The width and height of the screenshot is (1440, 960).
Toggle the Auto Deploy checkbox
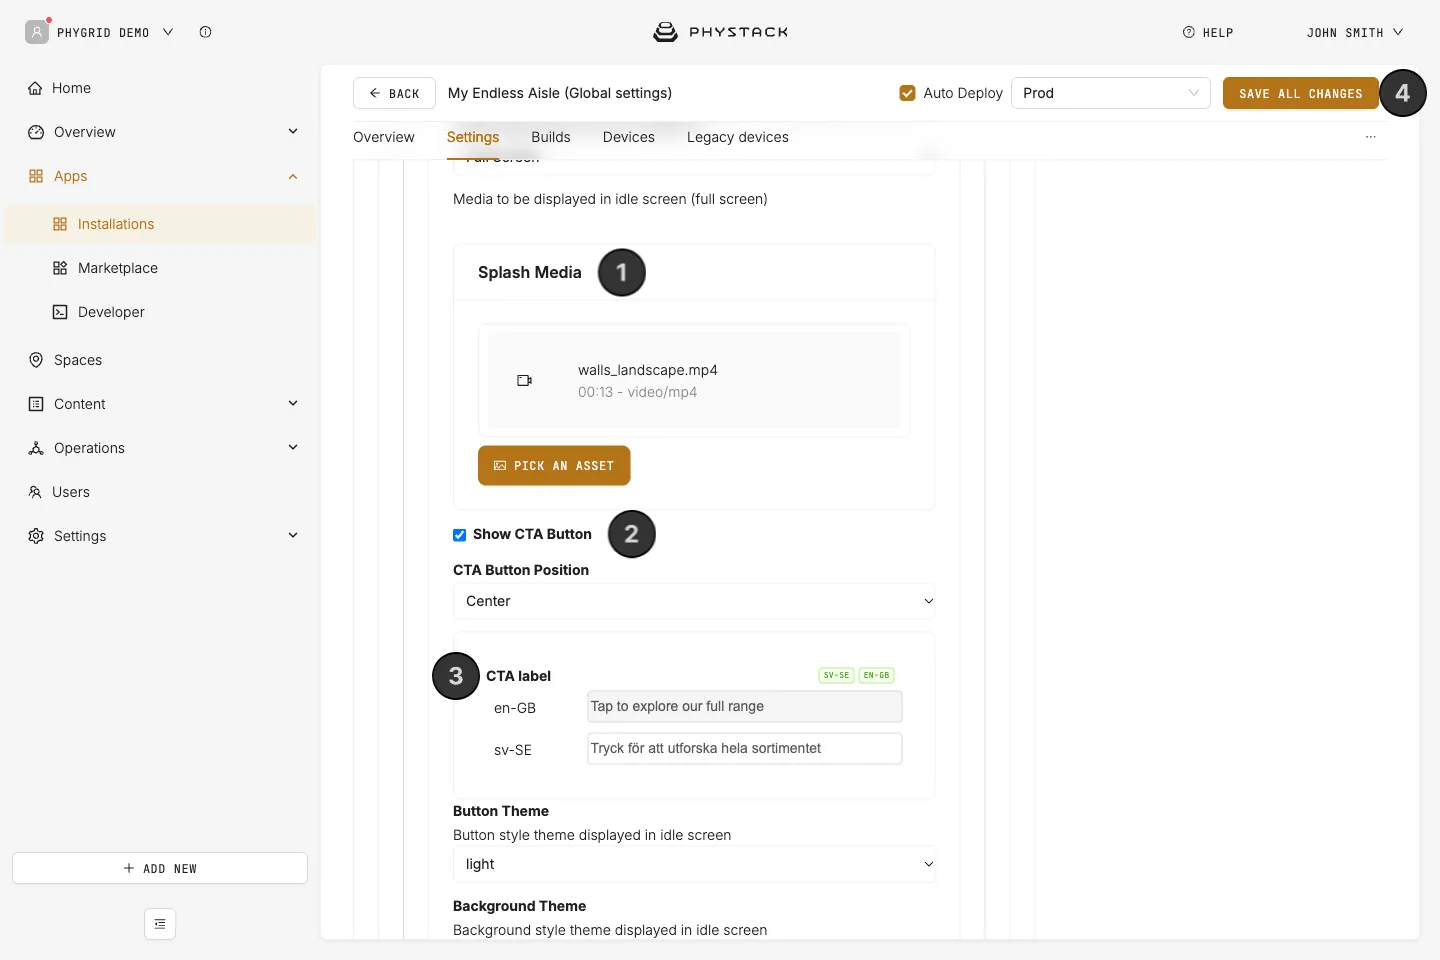click(908, 93)
